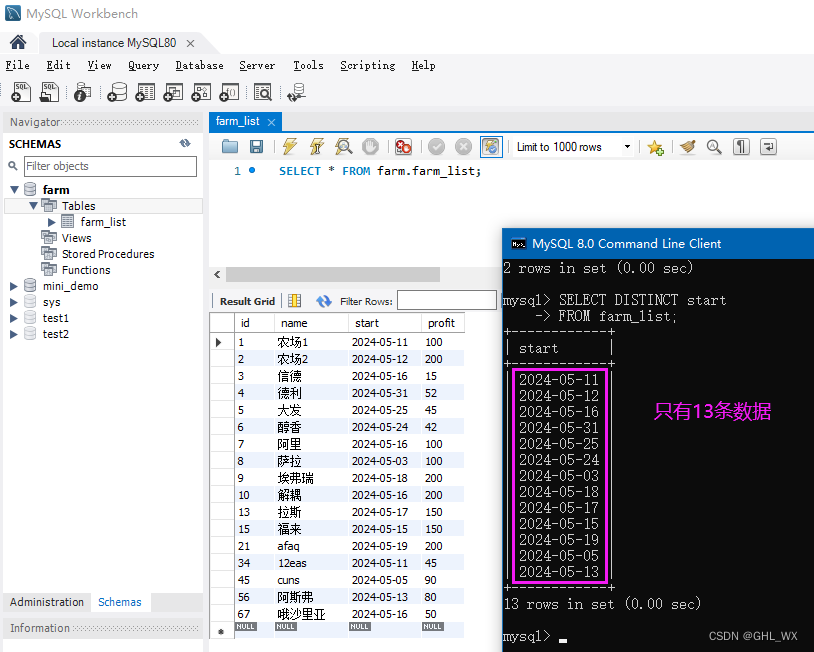The height and width of the screenshot is (652, 814).
Task: Expand the farm_list table node
Action: pyautogui.click(x=51, y=222)
